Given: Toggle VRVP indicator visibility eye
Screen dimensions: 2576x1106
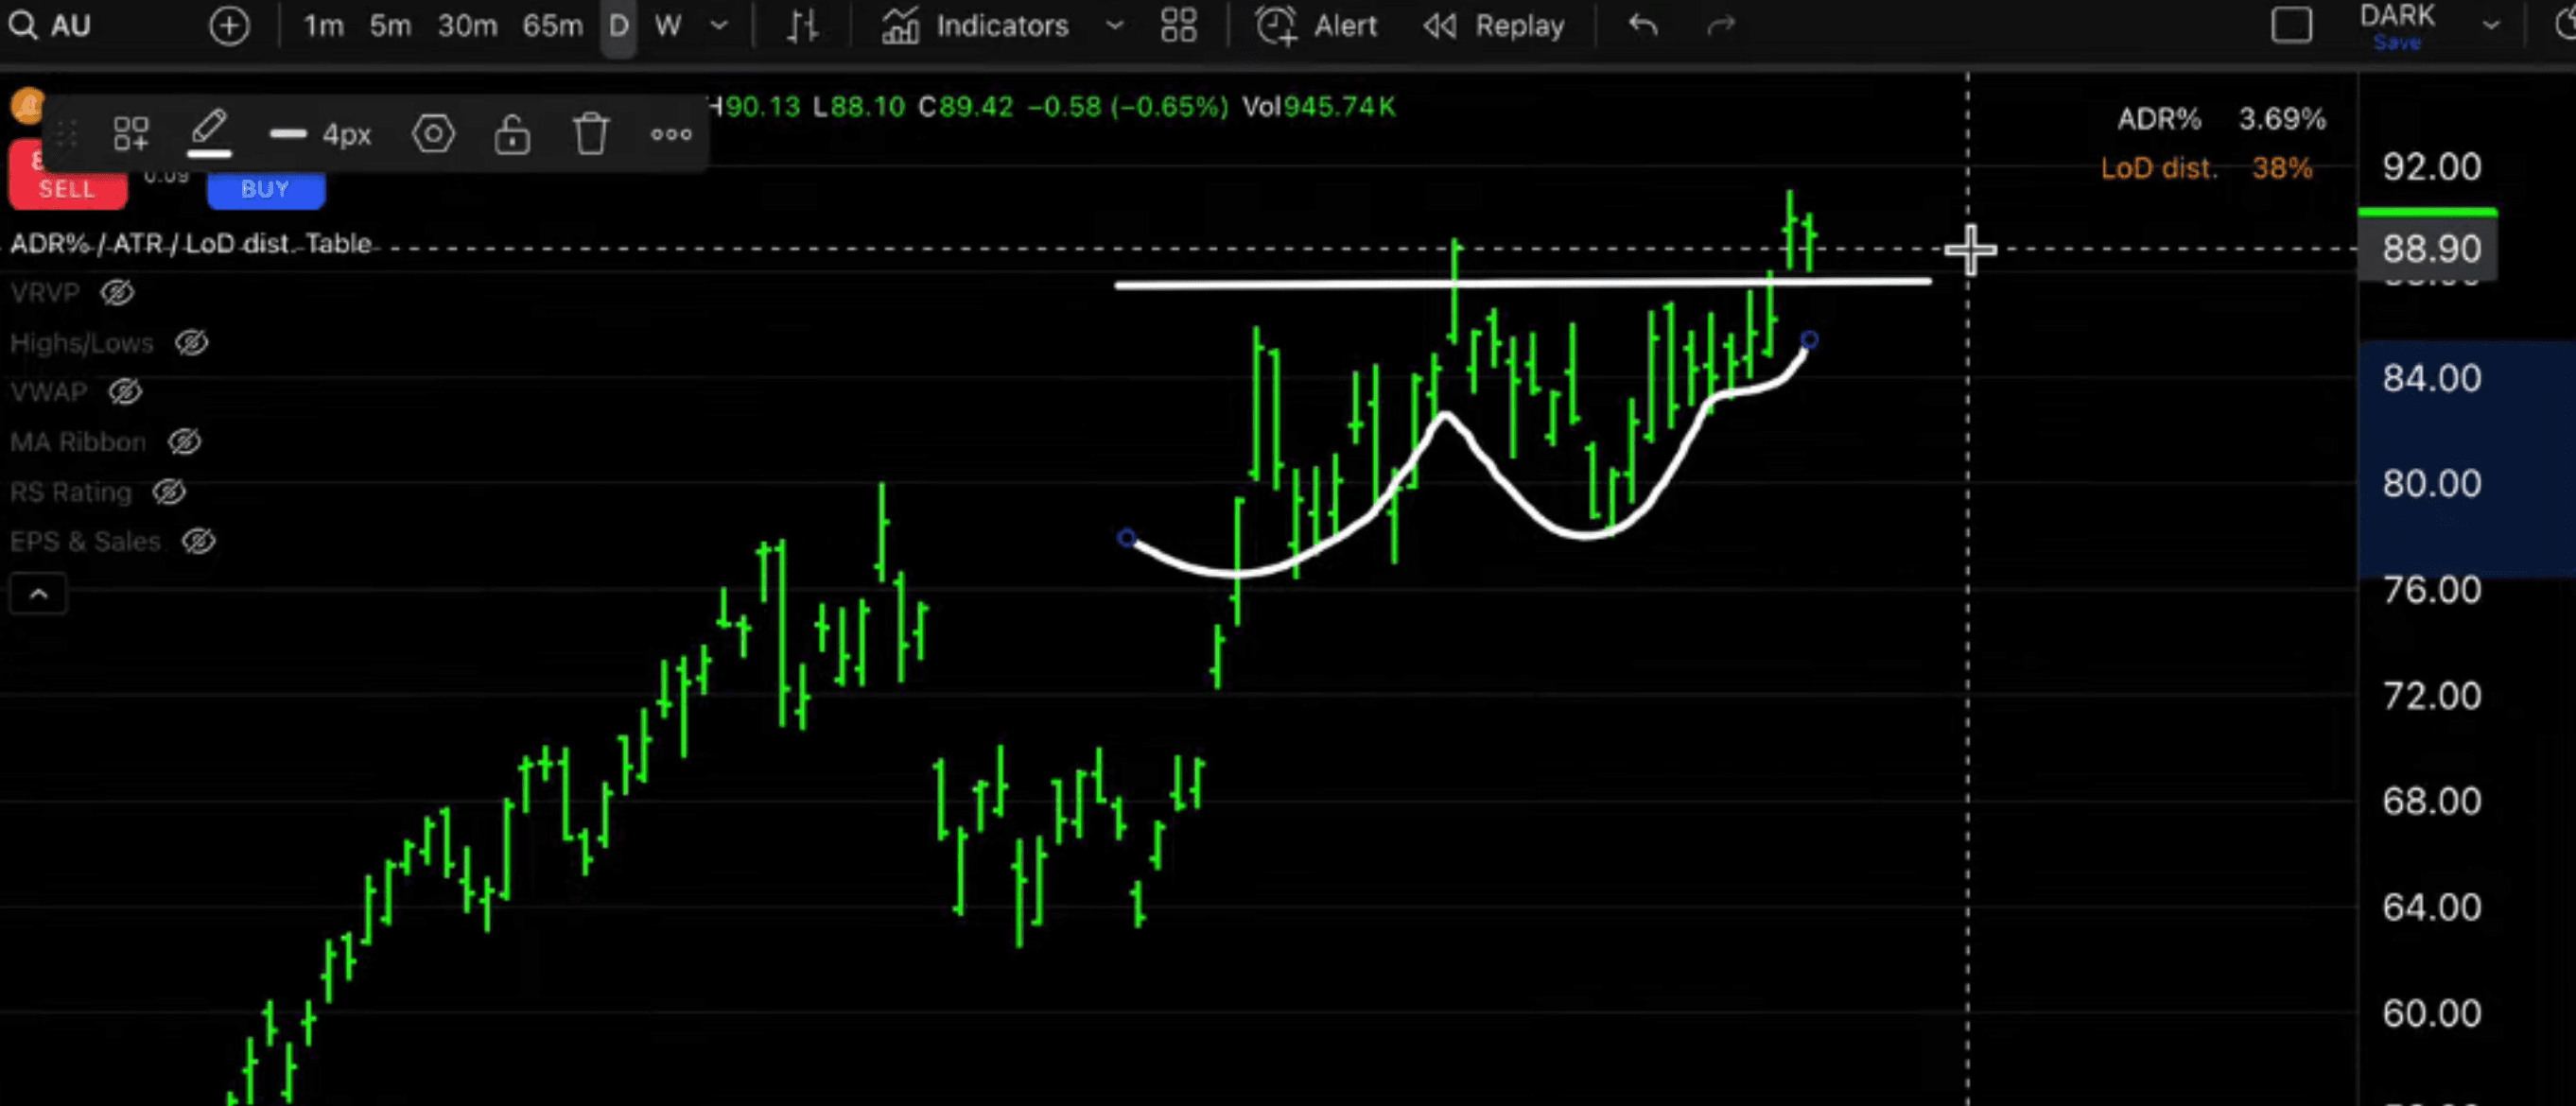Looking at the screenshot, I should click(117, 293).
